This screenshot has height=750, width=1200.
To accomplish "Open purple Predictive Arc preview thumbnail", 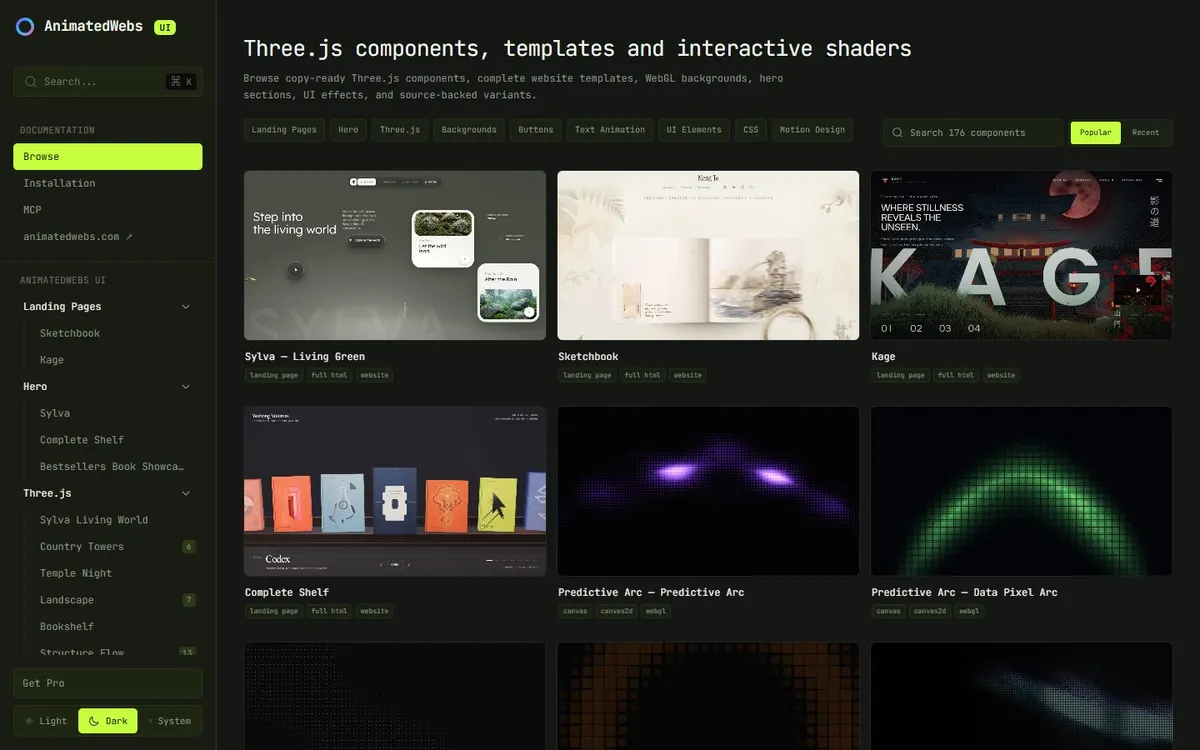I will tap(708, 491).
